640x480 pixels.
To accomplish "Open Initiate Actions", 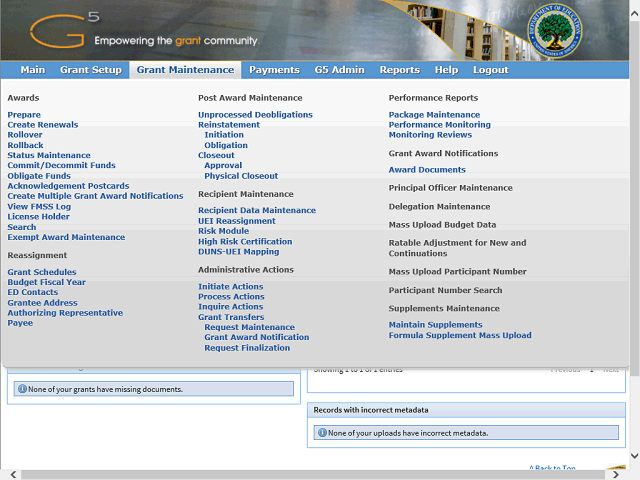I will pyautogui.click(x=231, y=287).
